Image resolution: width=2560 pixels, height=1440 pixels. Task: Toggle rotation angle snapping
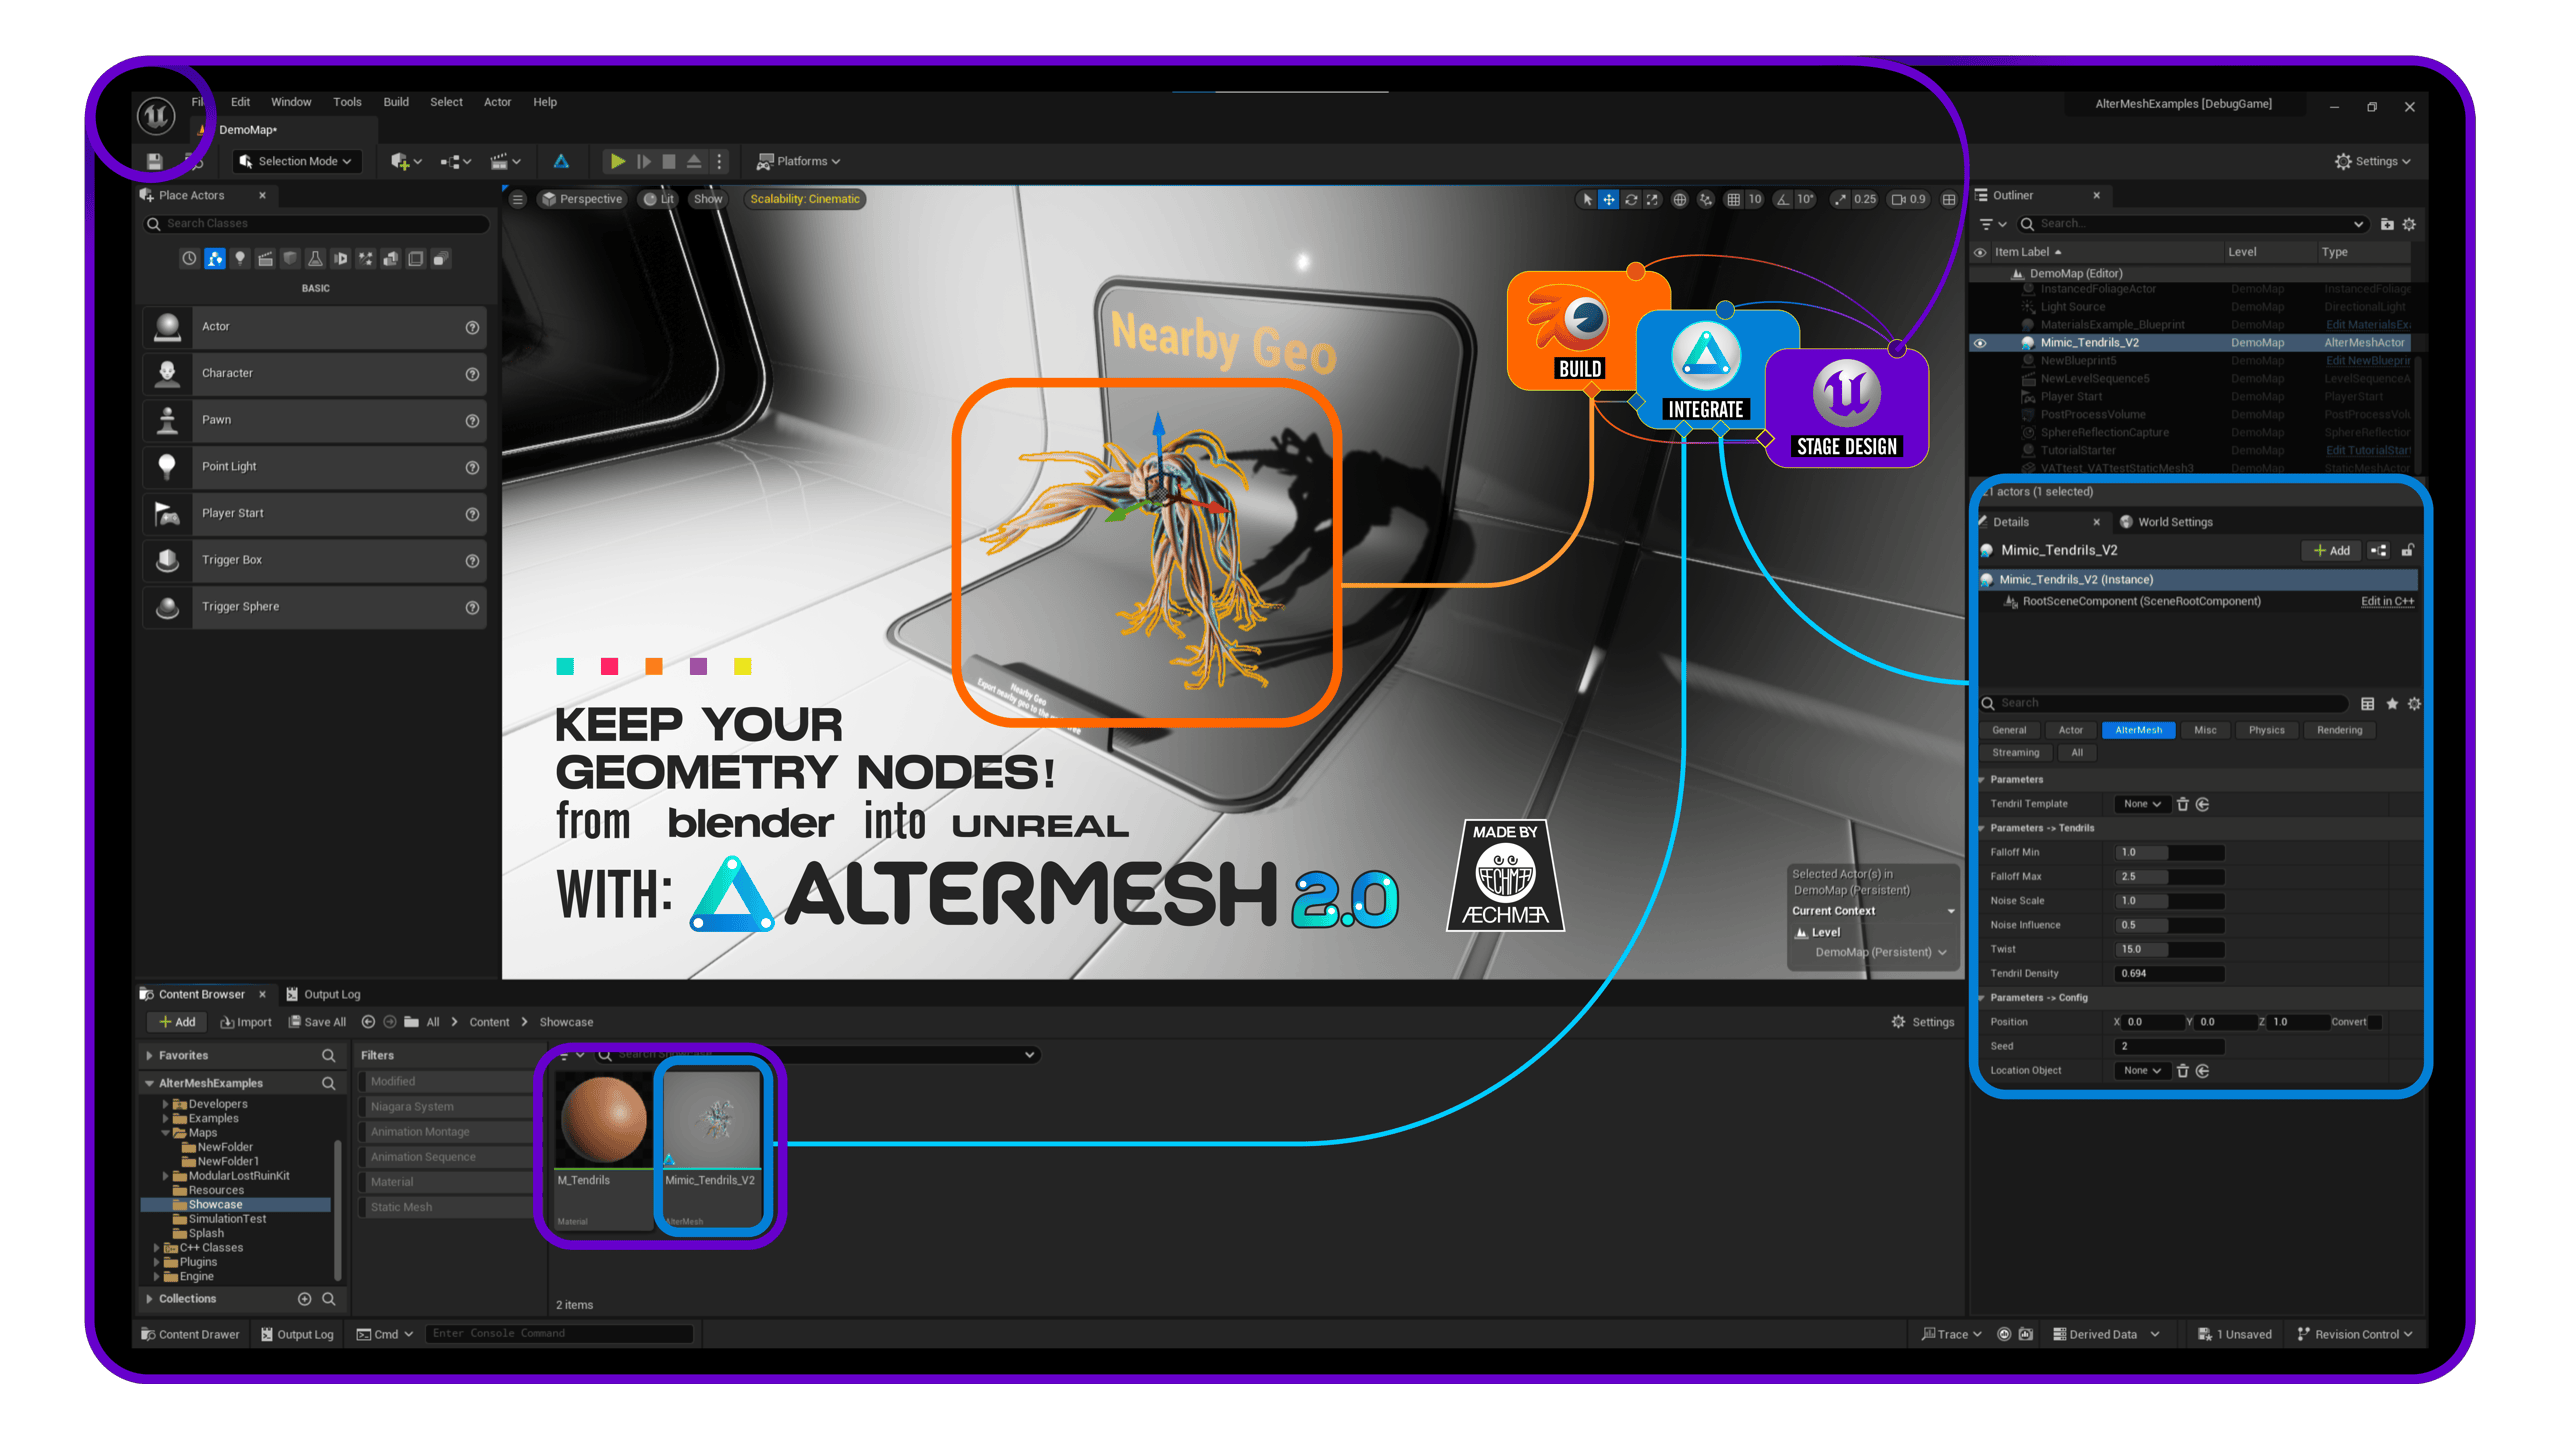[x=1783, y=199]
